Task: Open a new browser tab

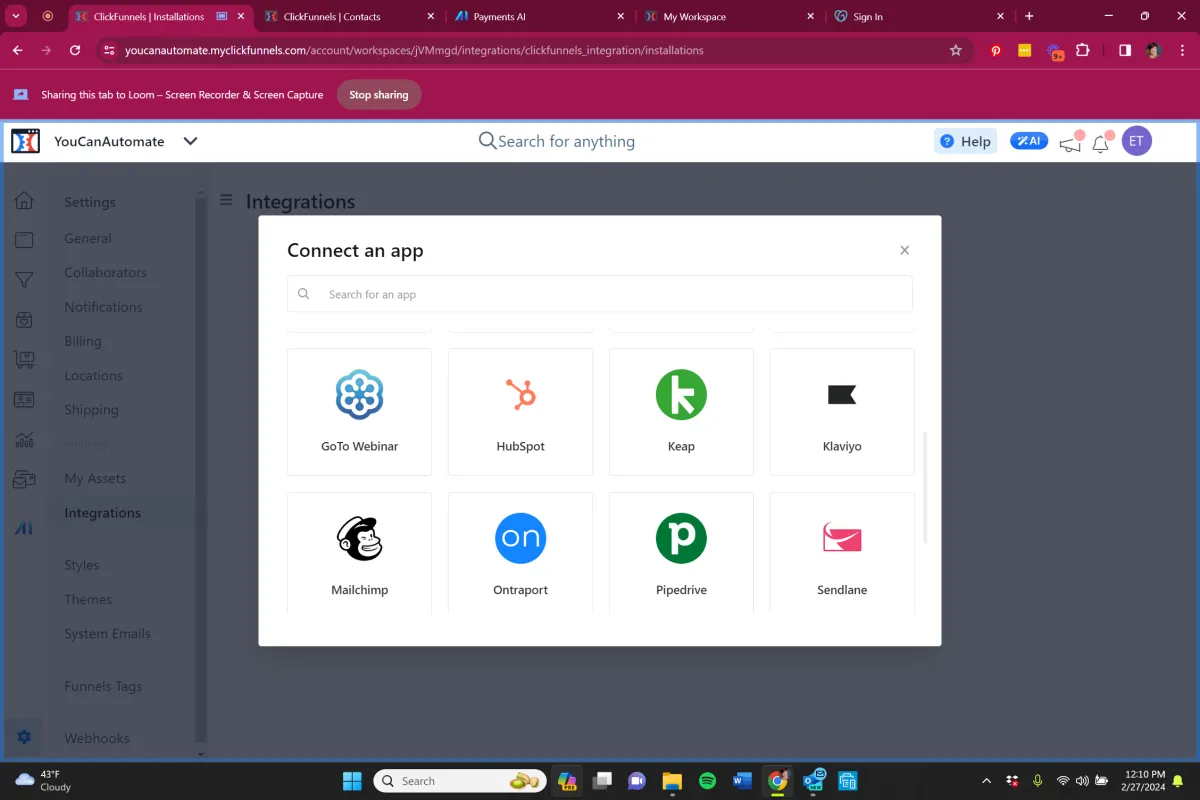Action: [1029, 16]
